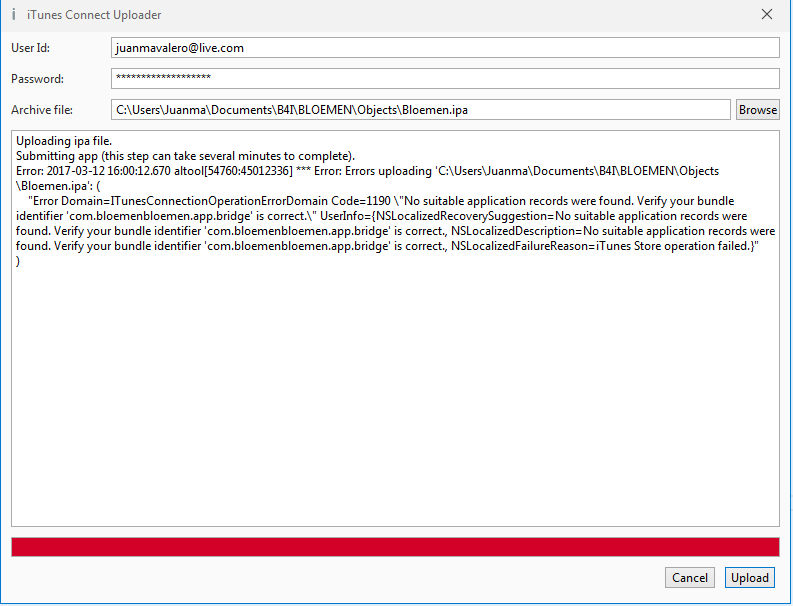Click the 'Archive file:' label

point(42,110)
